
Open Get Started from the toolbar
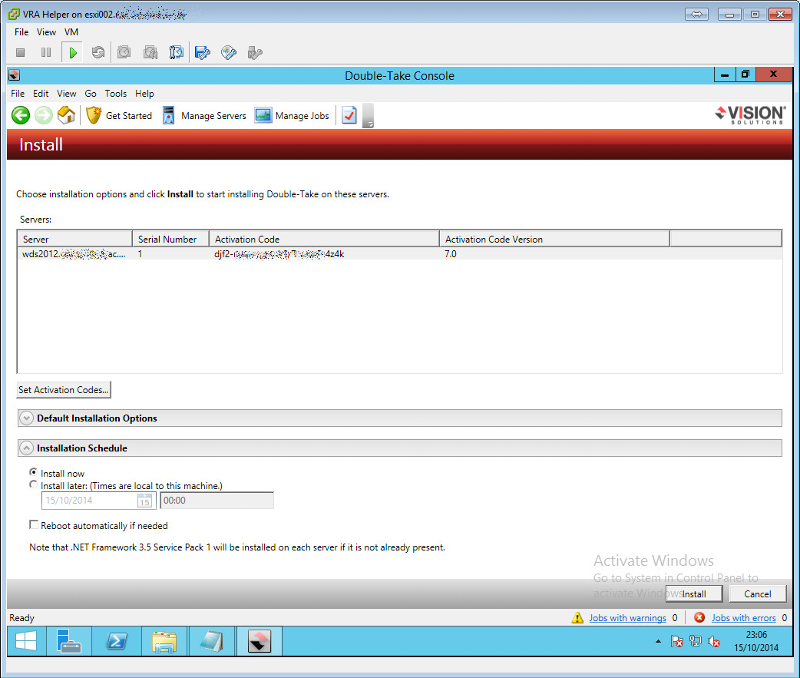[x=119, y=116]
